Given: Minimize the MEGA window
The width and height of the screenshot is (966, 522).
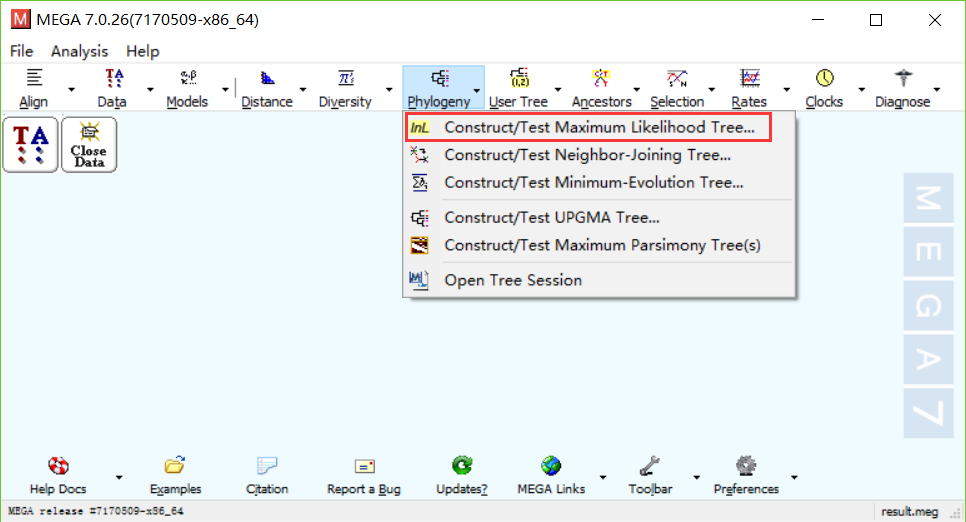Looking at the screenshot, I should 818,20.
